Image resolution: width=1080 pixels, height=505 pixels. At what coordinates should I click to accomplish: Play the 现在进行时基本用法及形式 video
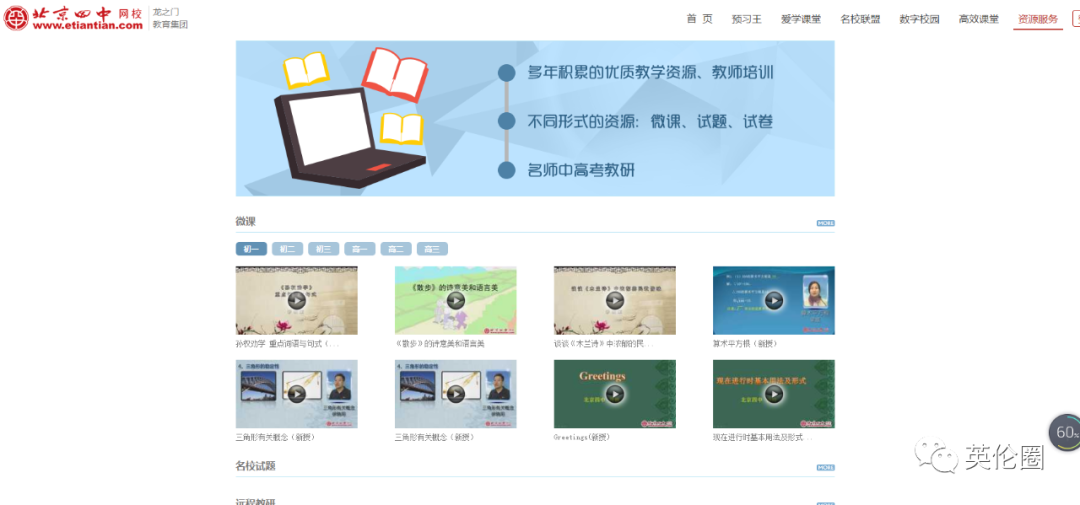coord(773,393)
